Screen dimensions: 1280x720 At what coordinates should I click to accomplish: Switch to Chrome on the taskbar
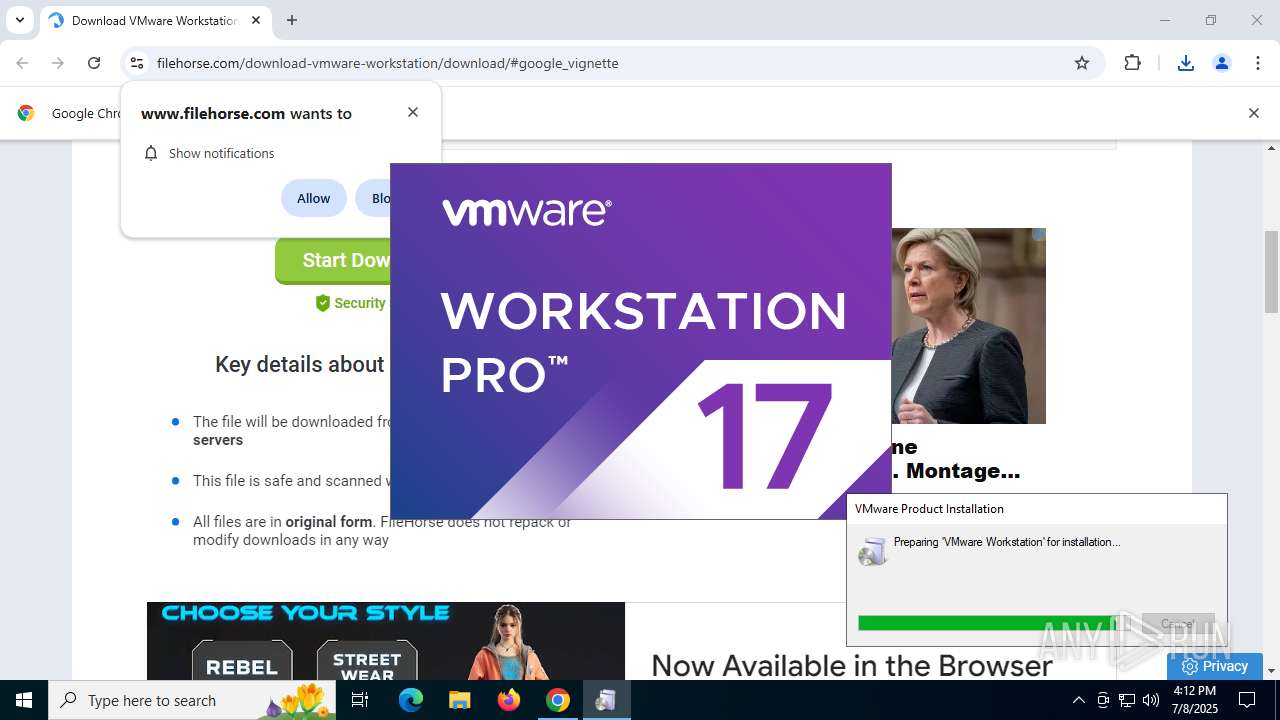pos(558,700)
